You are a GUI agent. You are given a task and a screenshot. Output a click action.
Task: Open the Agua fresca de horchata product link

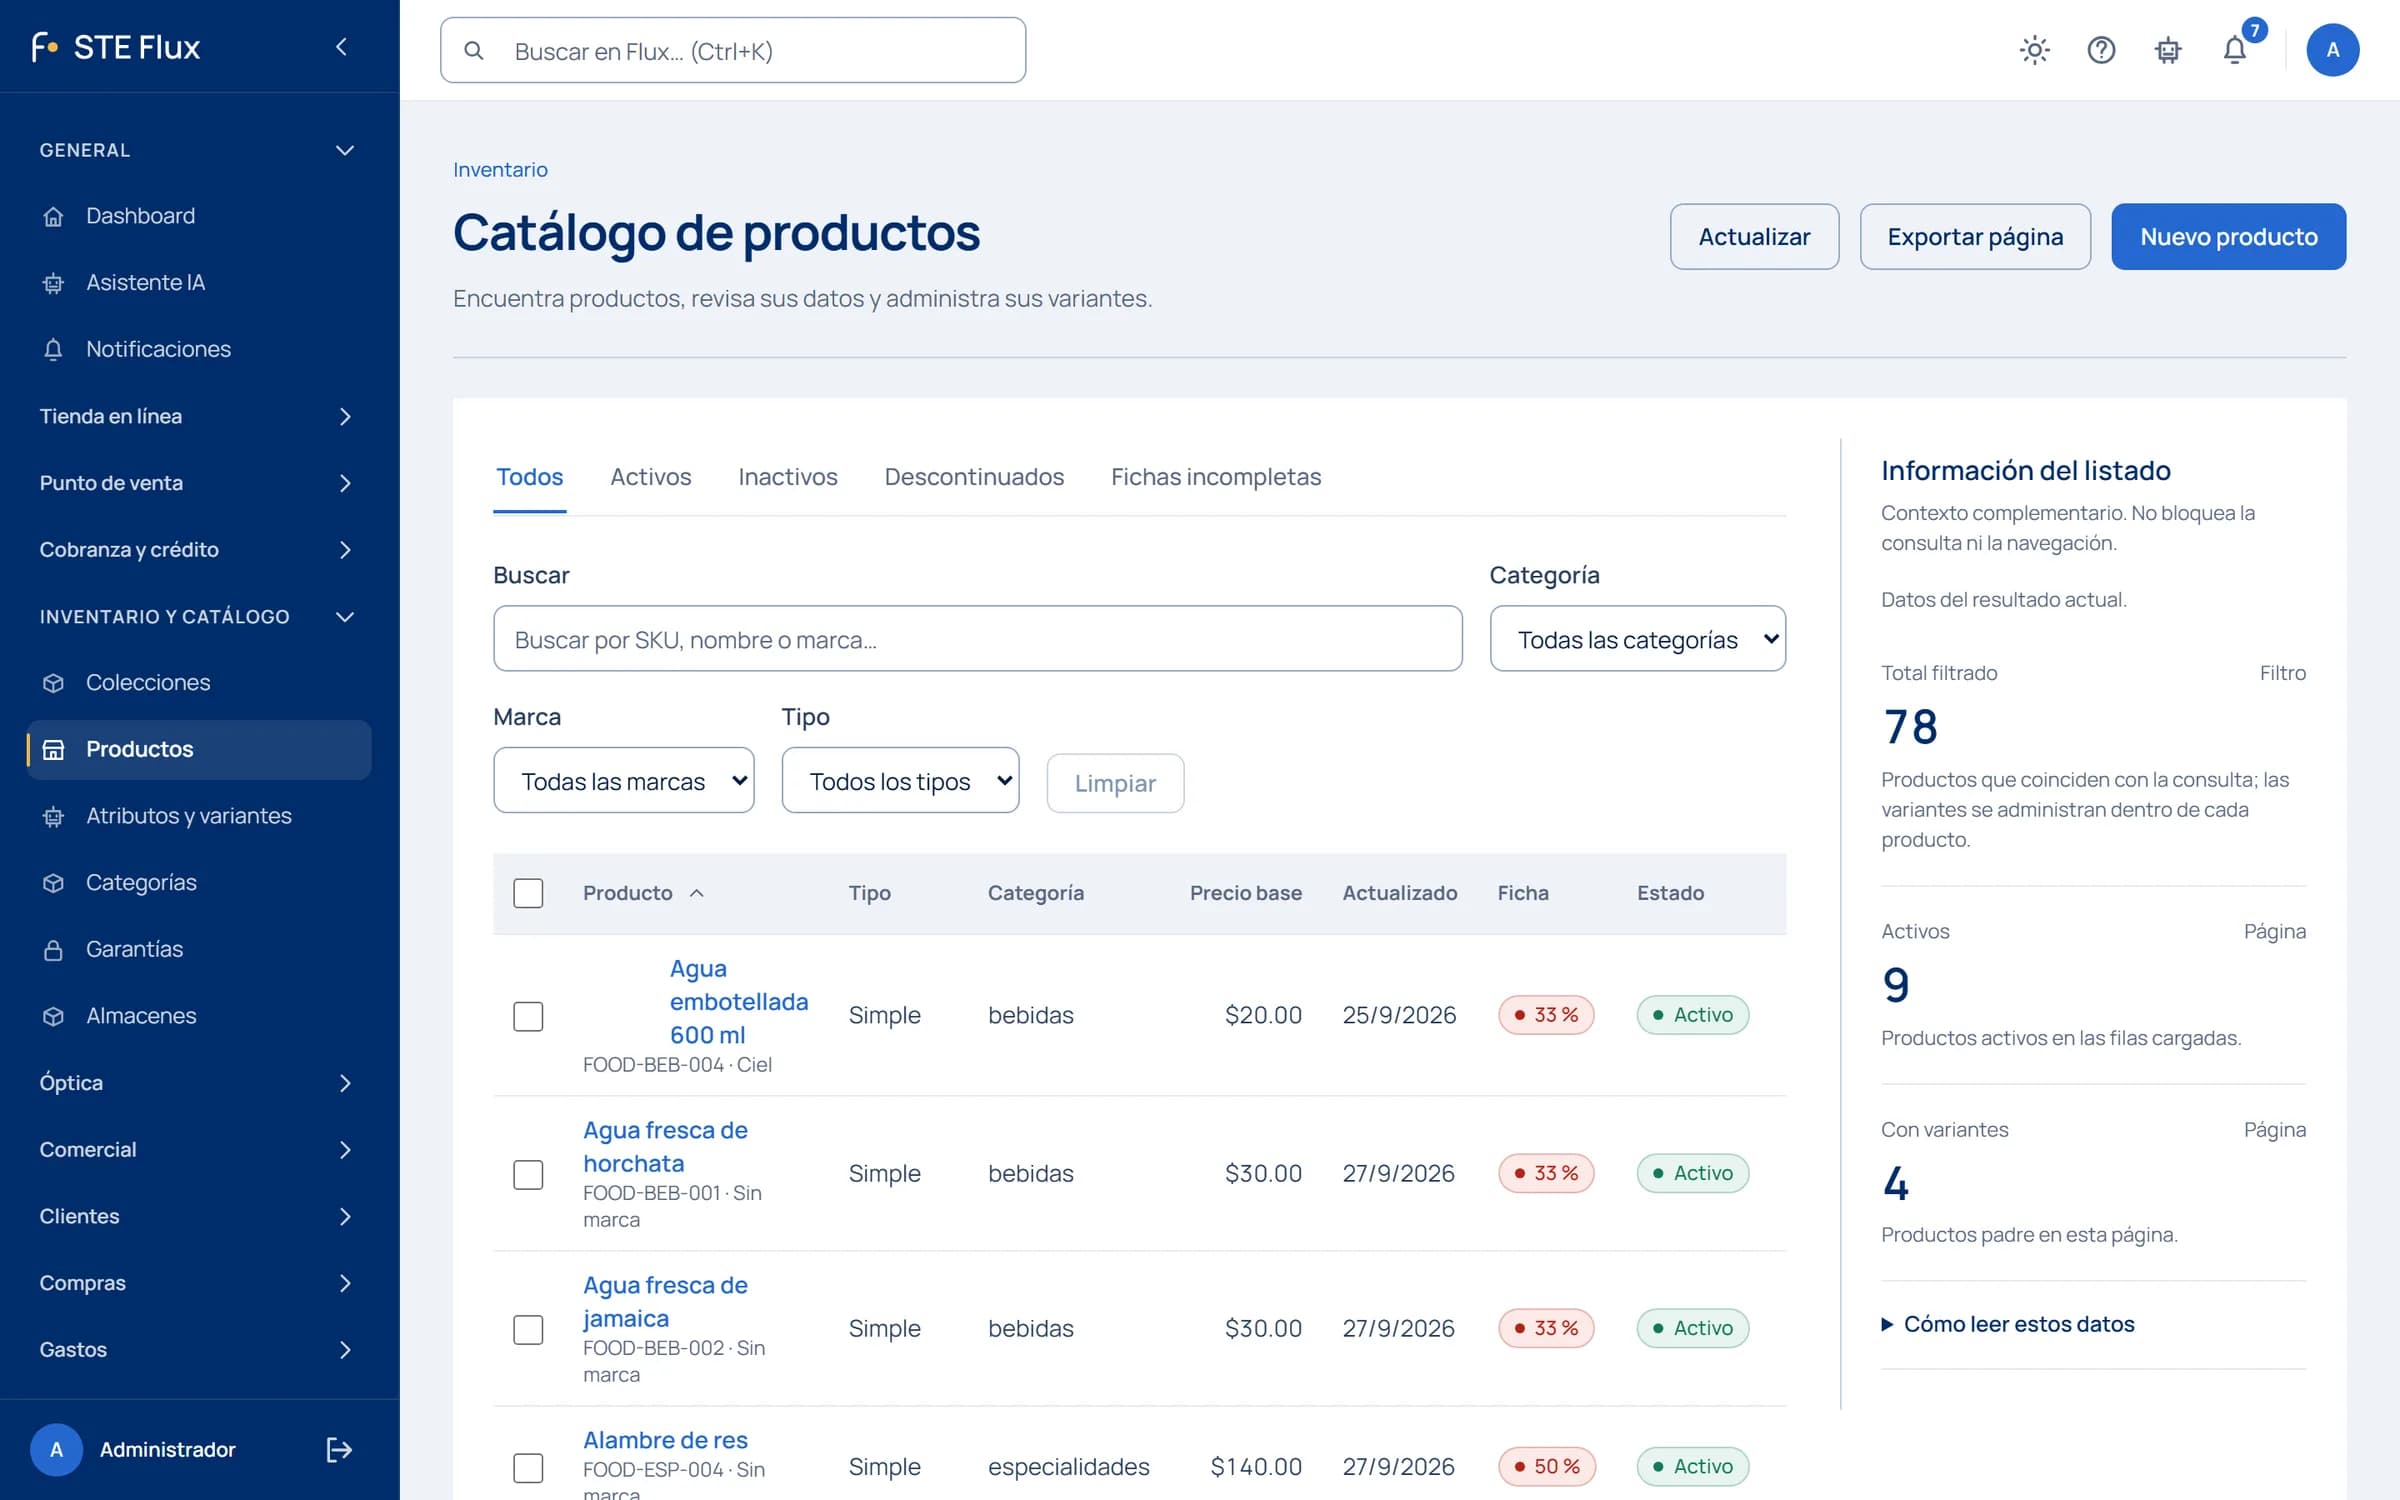pyautogui.click(x=665, y=1147)
